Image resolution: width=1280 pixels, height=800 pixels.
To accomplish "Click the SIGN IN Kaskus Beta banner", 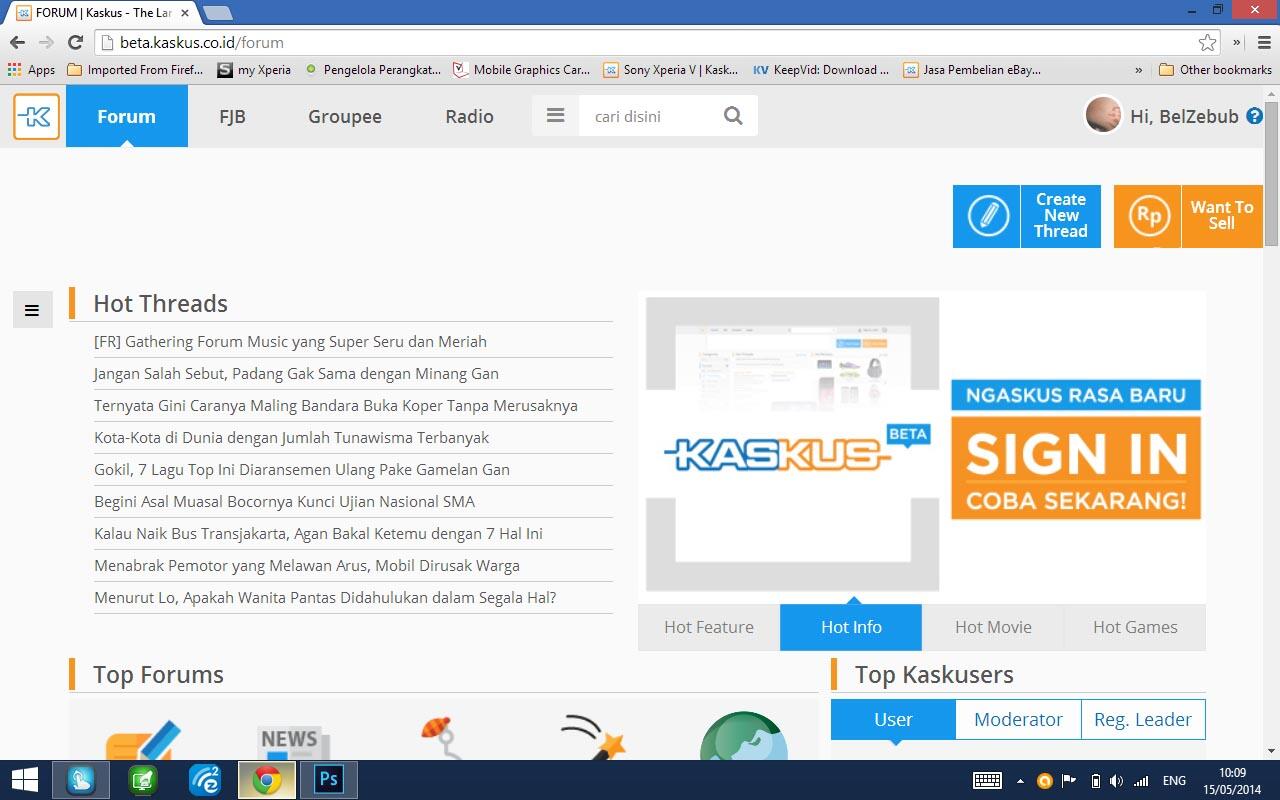I will click(922, 445).
